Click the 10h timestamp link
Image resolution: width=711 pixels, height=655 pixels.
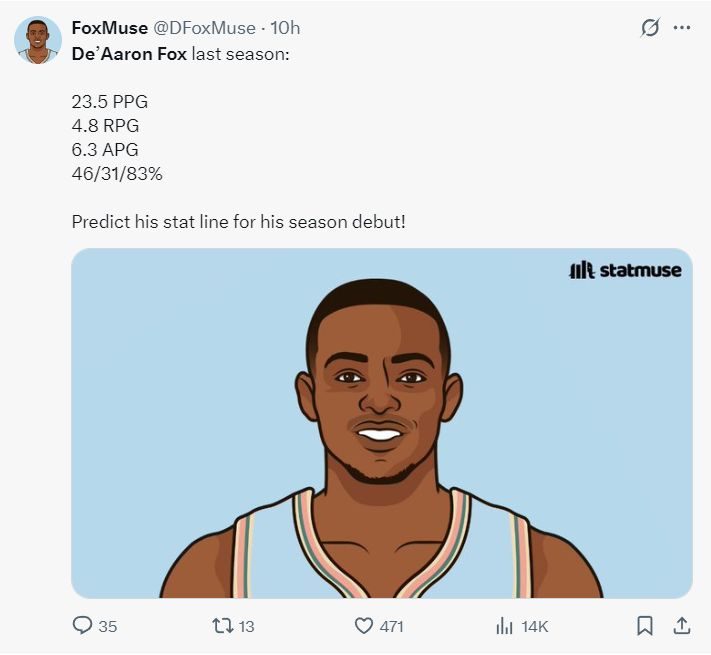tap(285, 28)
